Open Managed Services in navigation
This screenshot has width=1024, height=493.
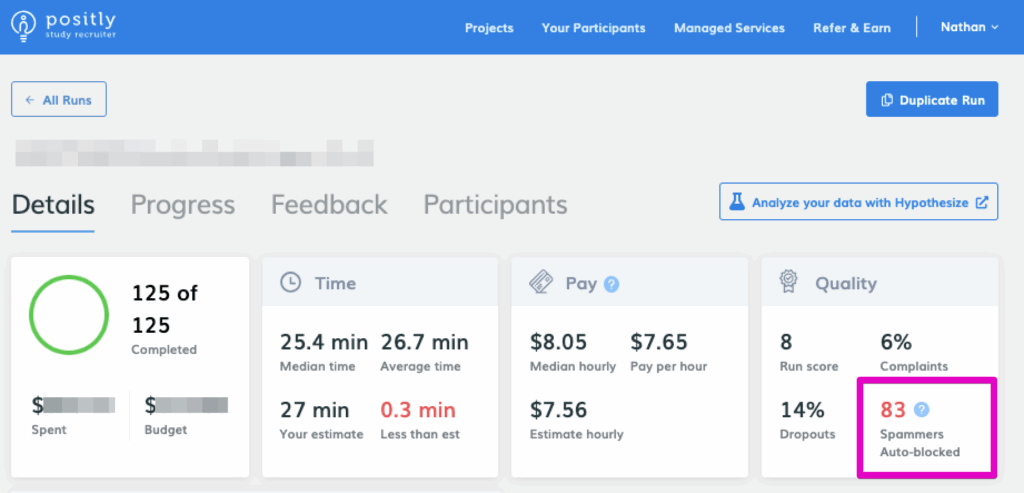[729, 28]
